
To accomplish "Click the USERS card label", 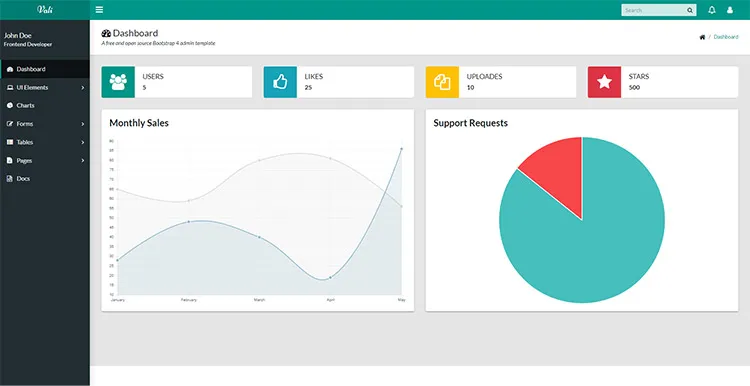I will 153,77.
